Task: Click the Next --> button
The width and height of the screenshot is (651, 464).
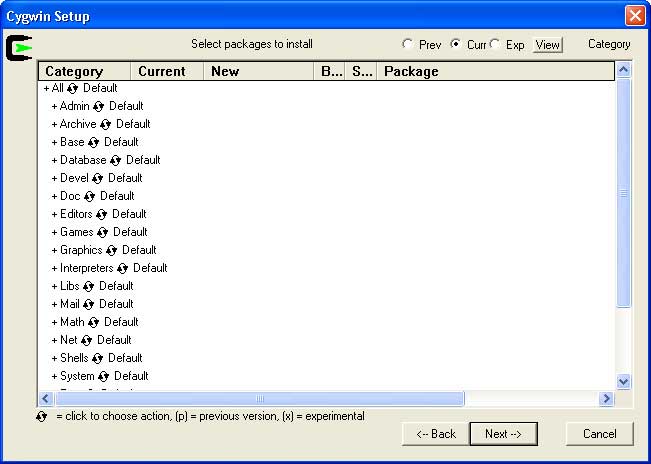Action: (504, 434)
